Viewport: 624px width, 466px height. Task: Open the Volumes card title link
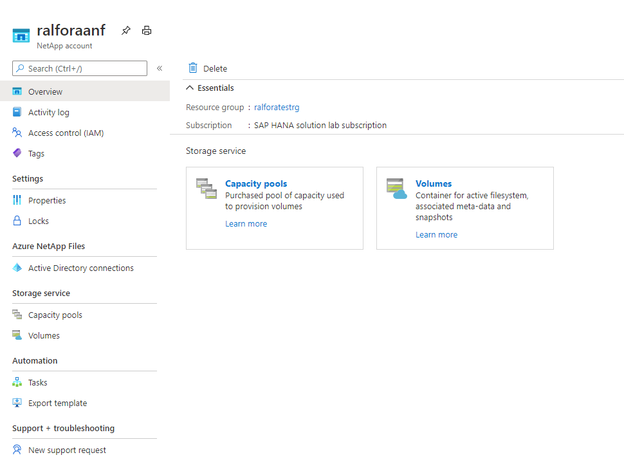tap(433, 183)
